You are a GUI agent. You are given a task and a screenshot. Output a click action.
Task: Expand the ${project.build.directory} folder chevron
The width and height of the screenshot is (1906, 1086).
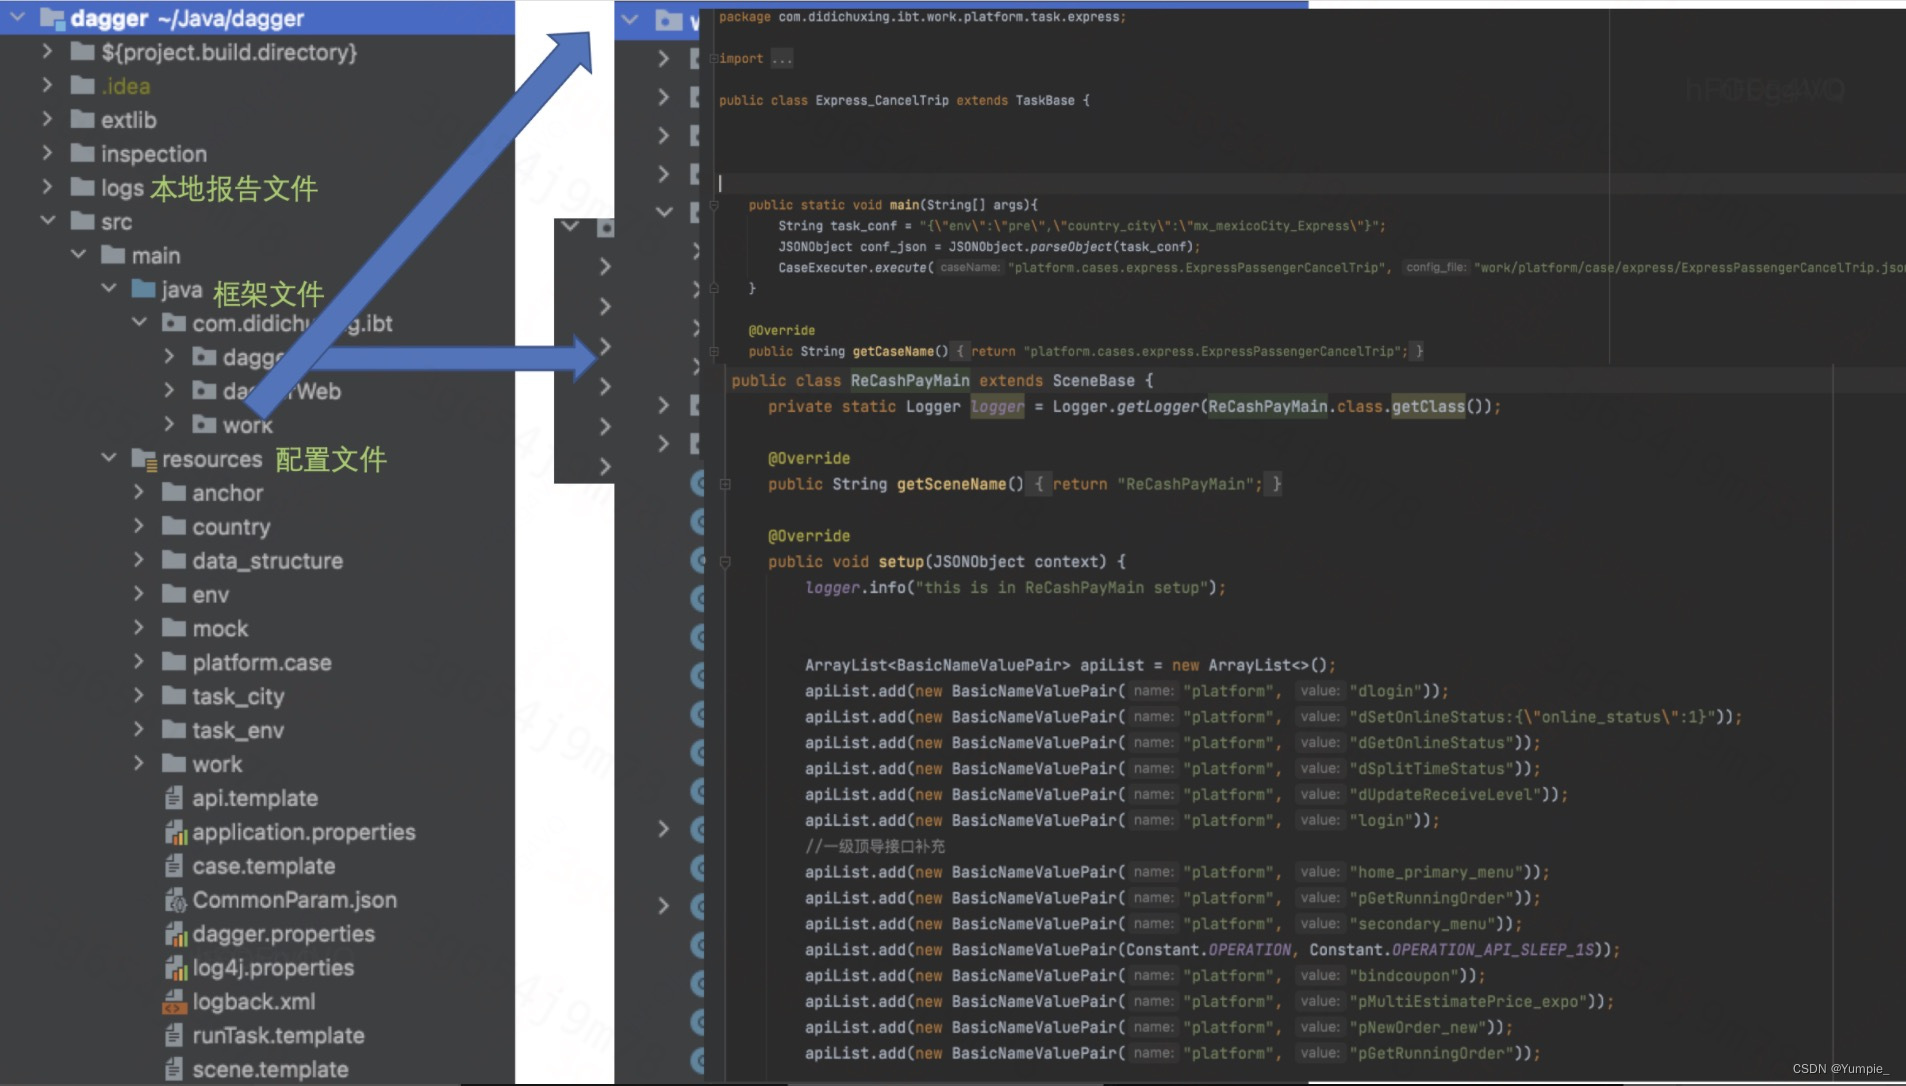[47, 51]
